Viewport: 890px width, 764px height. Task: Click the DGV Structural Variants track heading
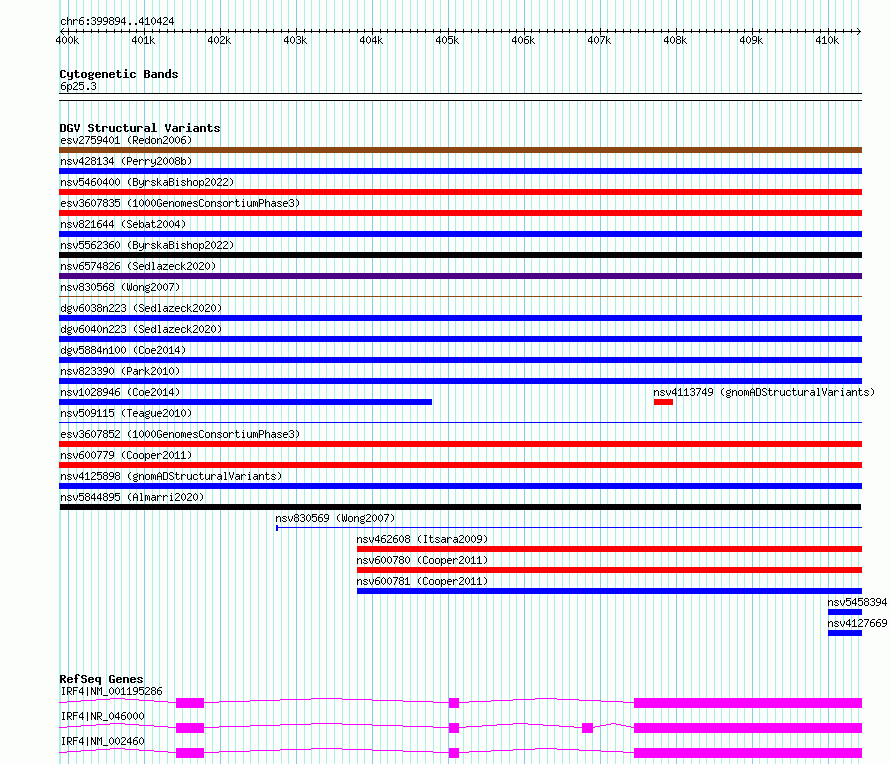point(140,128)
